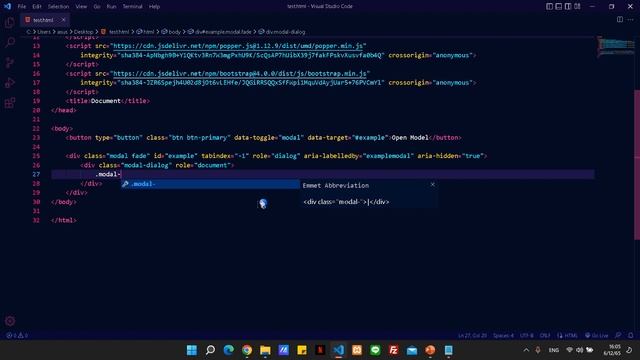640x360 pixels.
Task: Click the test.html breadcrumb segment
Action: coord(115,32)
